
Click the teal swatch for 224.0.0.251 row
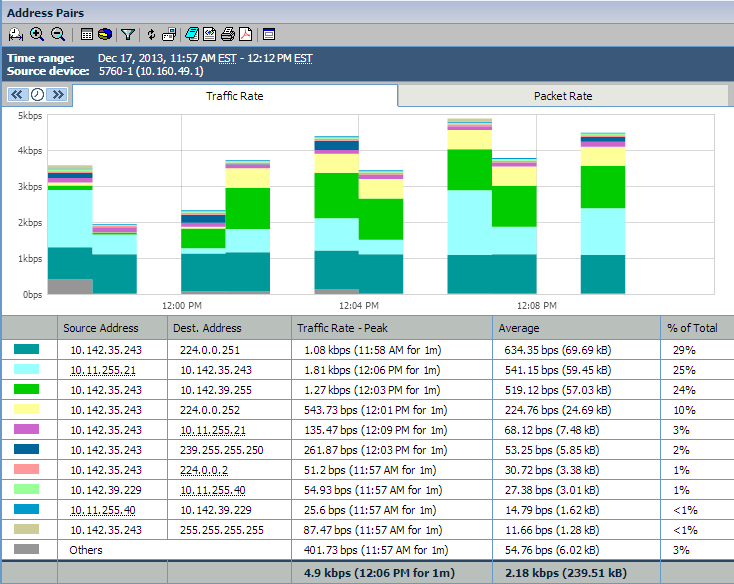tap(27, 350)
